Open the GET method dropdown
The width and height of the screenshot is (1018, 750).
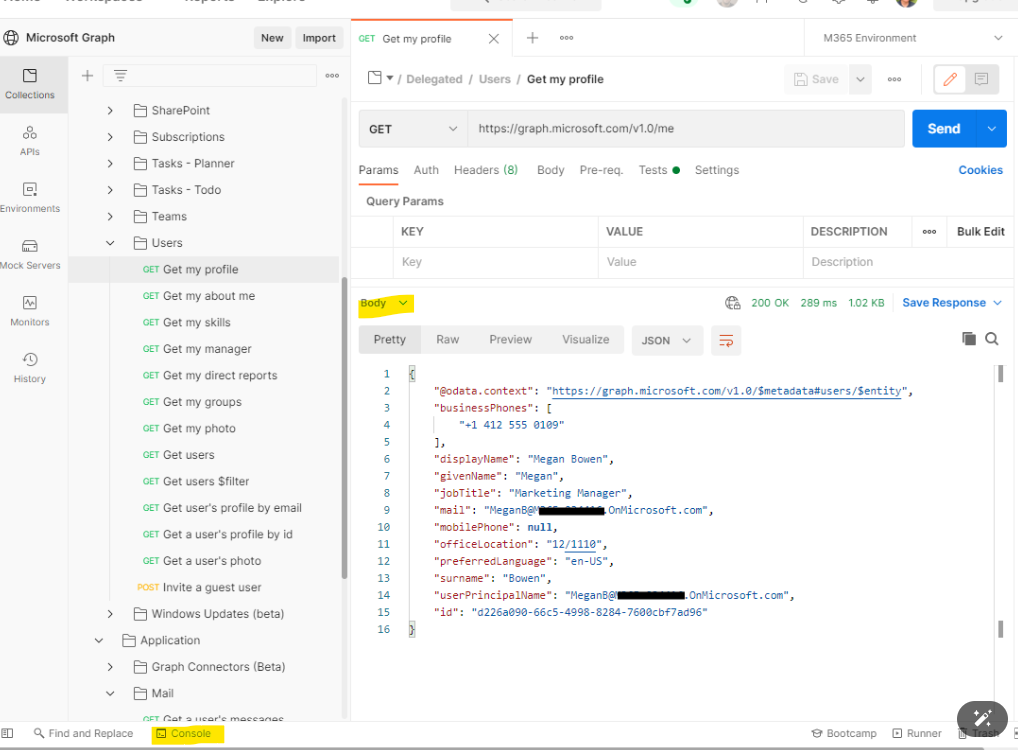[x=413, y=129]
